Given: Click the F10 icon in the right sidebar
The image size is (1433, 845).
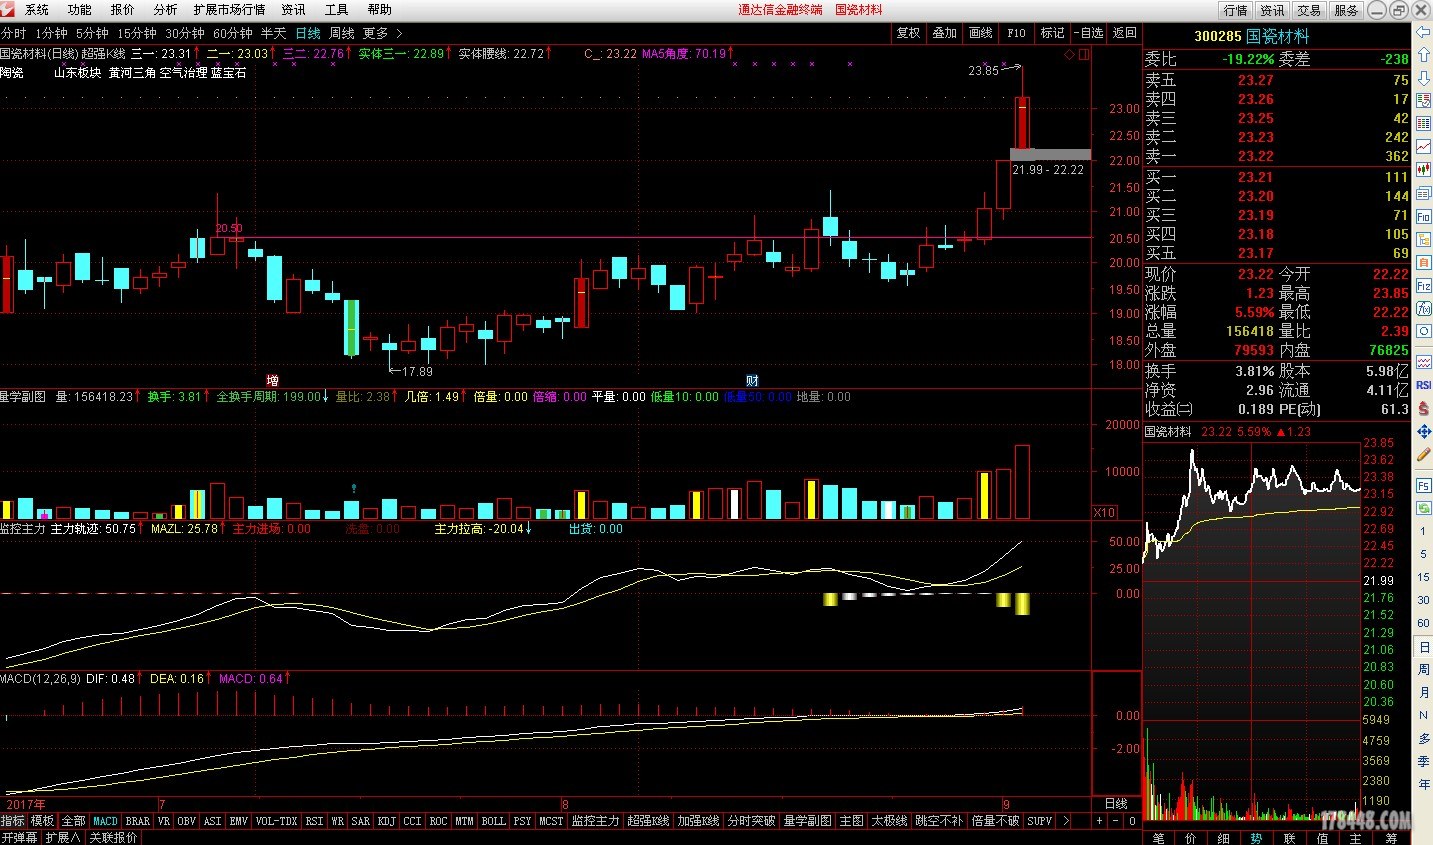Looking at the screenshot, I should coord(1423,216).
